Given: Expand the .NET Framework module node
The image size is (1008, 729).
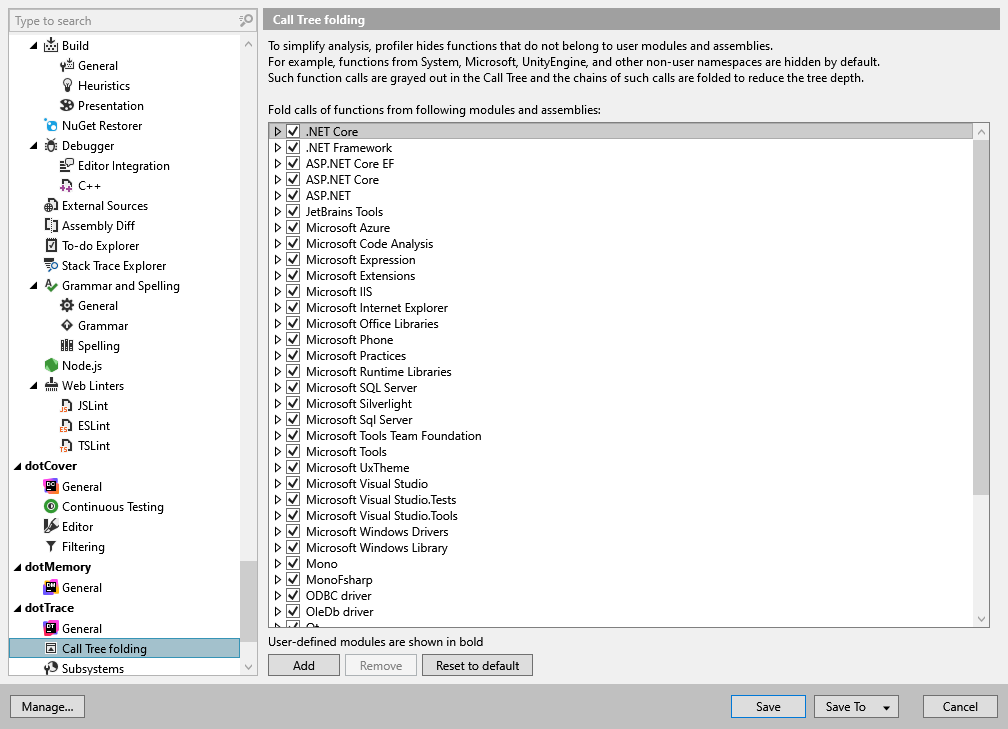Looking at the screenshot, I should point(278,147).
